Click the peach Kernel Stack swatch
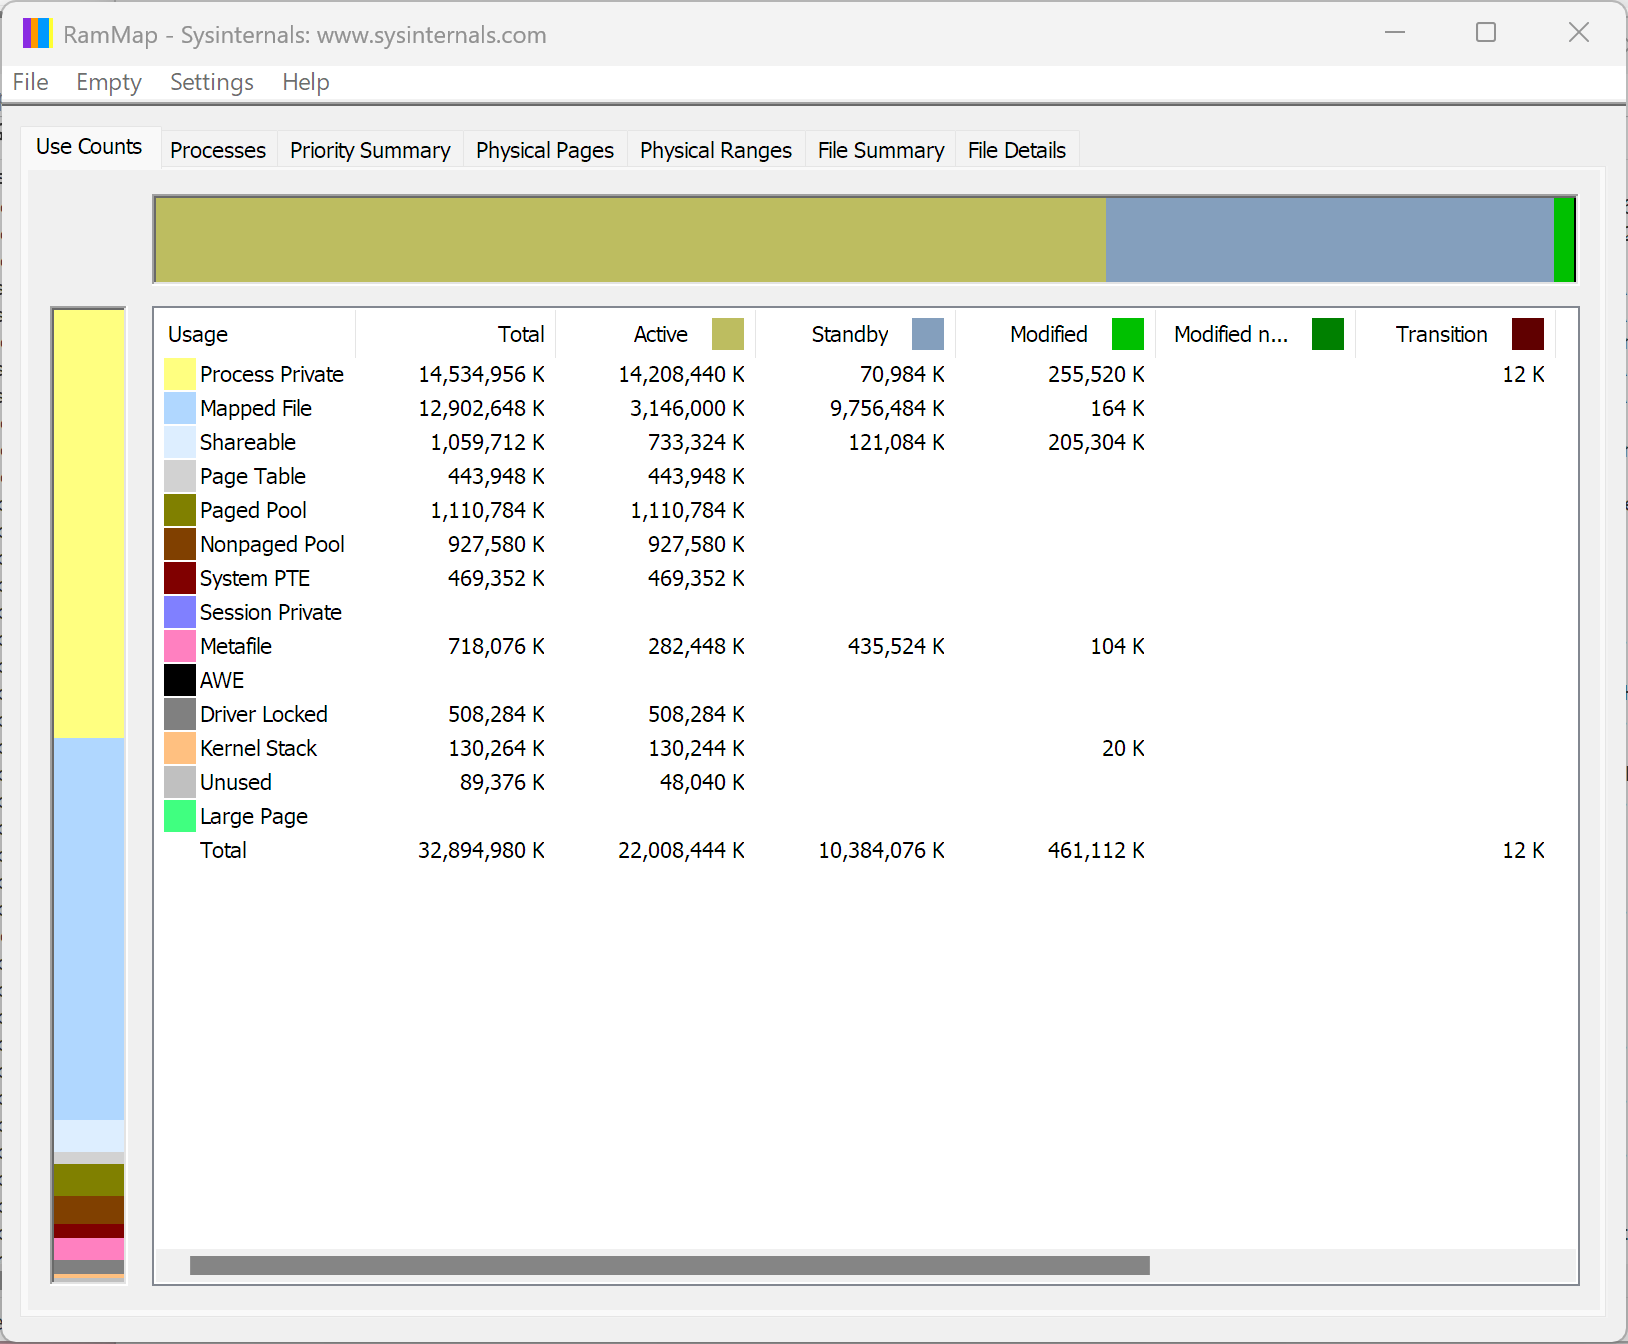The height and width of the screenshot is (1344, 1628). [x=180, y=748]
